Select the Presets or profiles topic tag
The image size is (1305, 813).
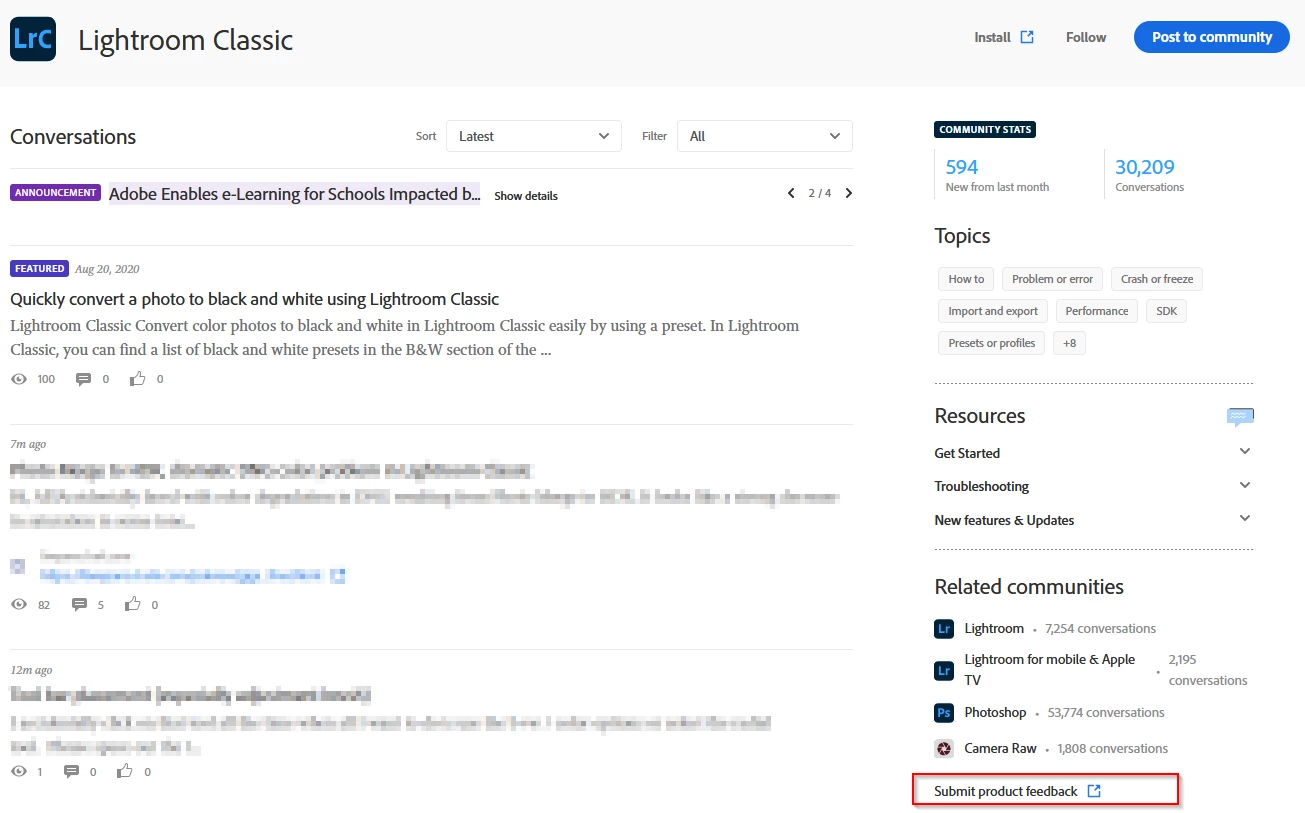992,343
